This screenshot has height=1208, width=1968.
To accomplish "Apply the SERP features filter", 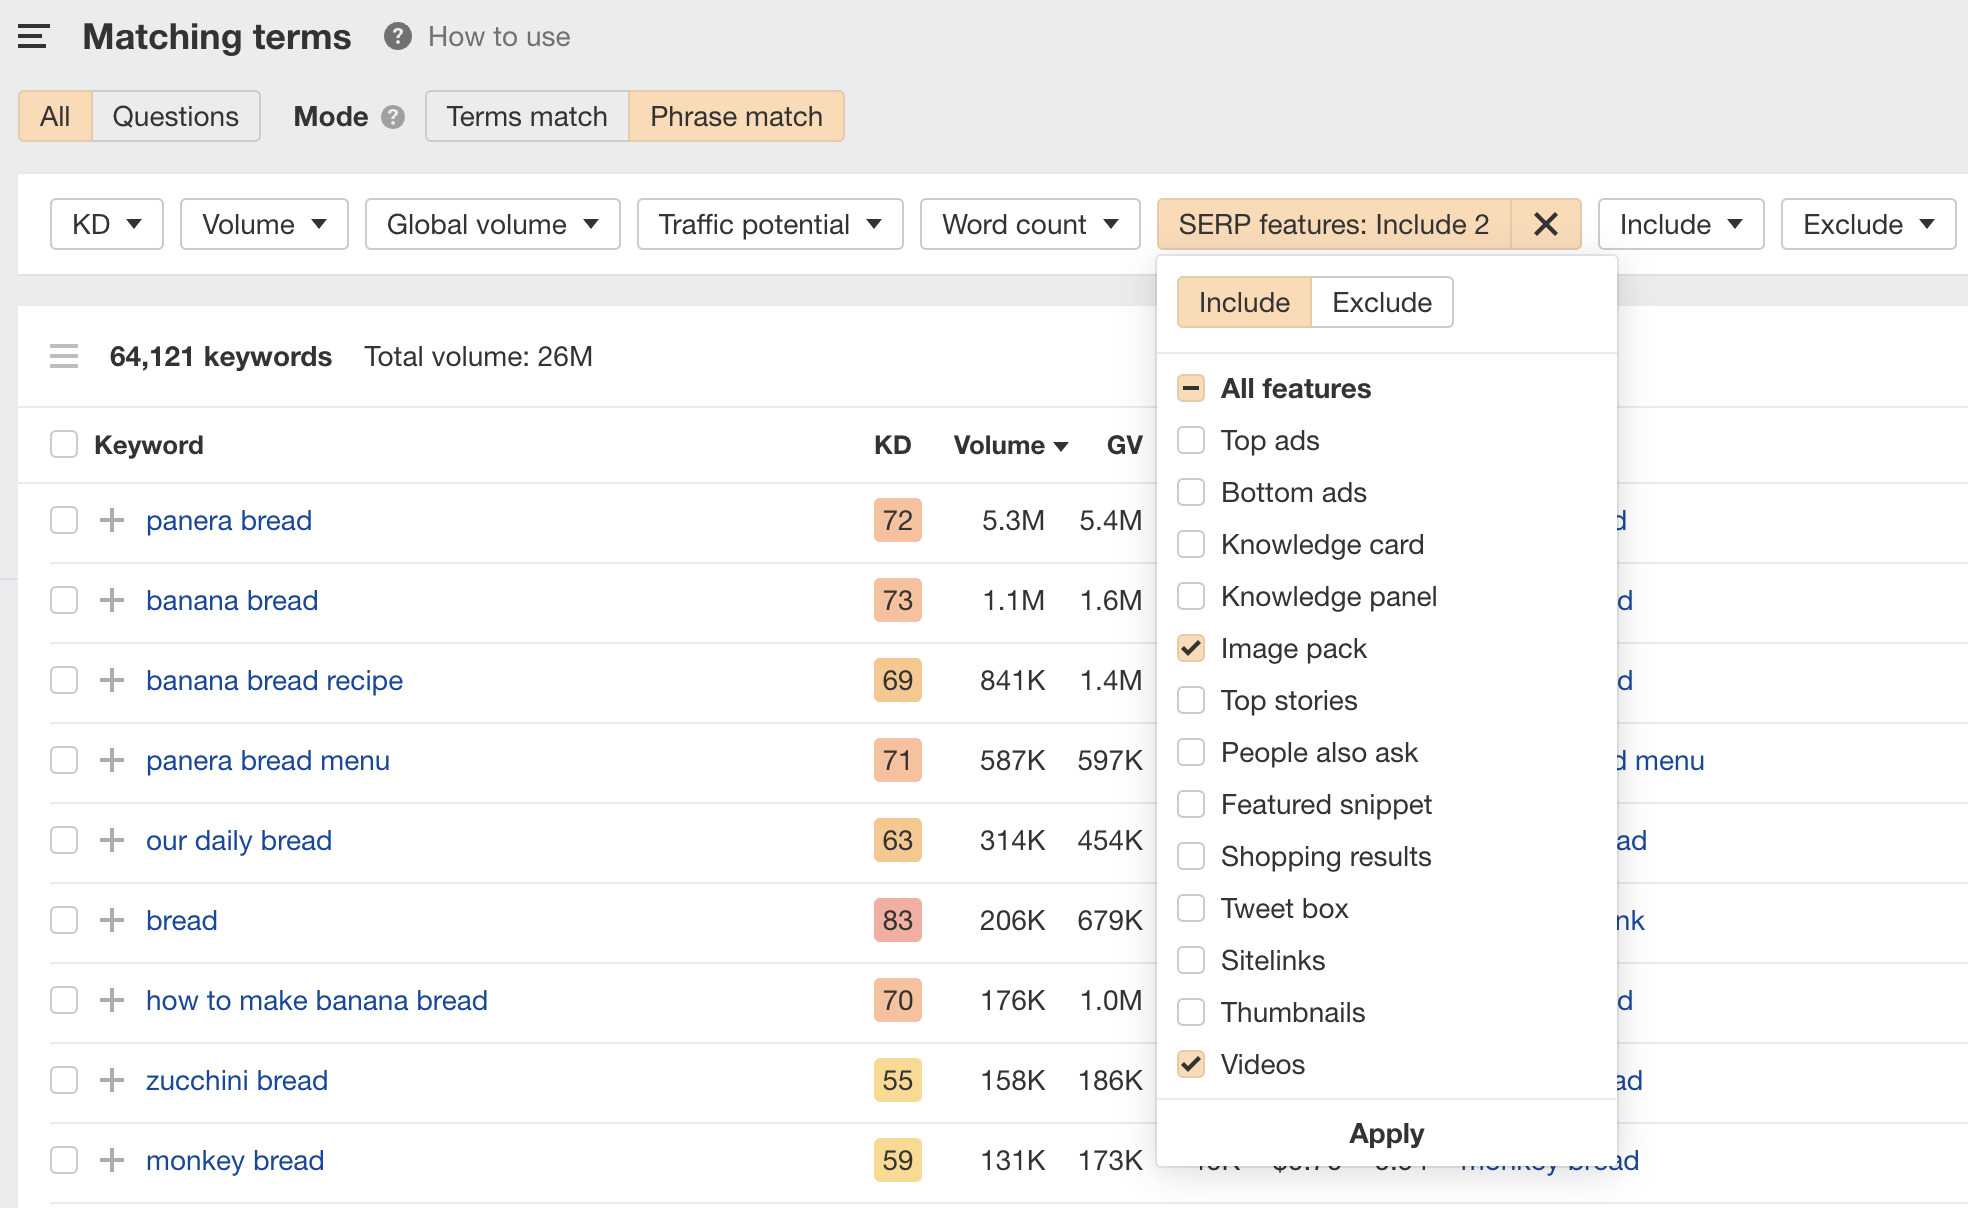I will (x=1386, y=1133).
